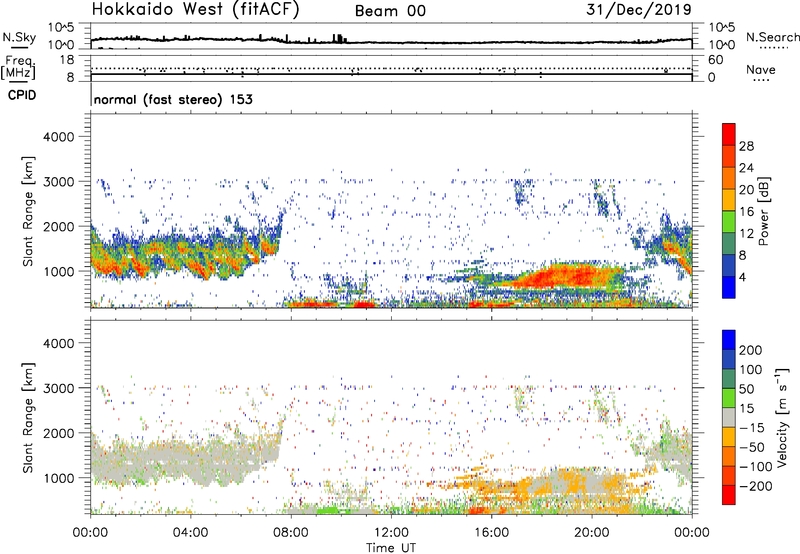Screen dimensions: 800x554
Task: Click the noise sky trace line panel
Action: (391, 36)
